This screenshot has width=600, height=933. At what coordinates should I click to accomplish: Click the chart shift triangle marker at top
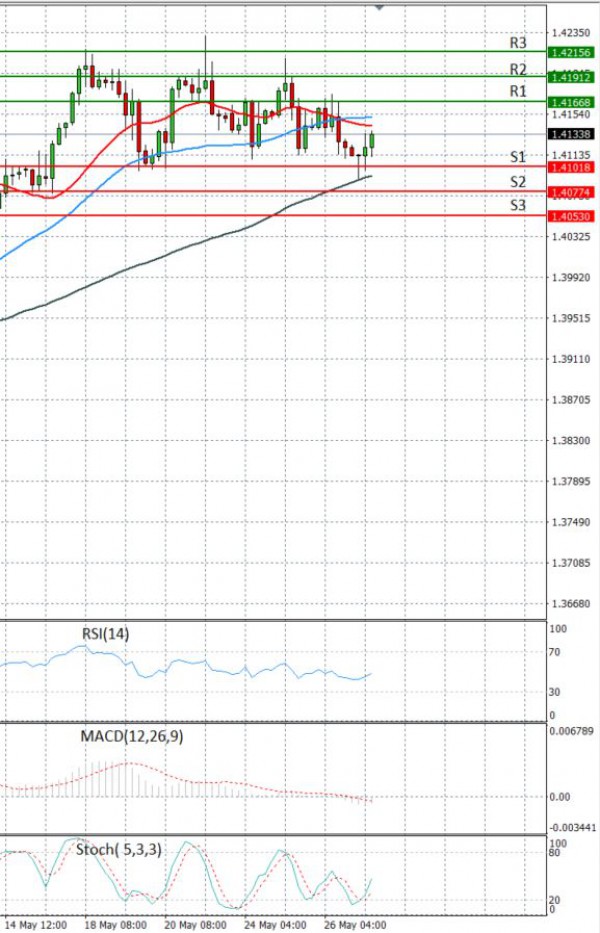(x=380, y=7)
